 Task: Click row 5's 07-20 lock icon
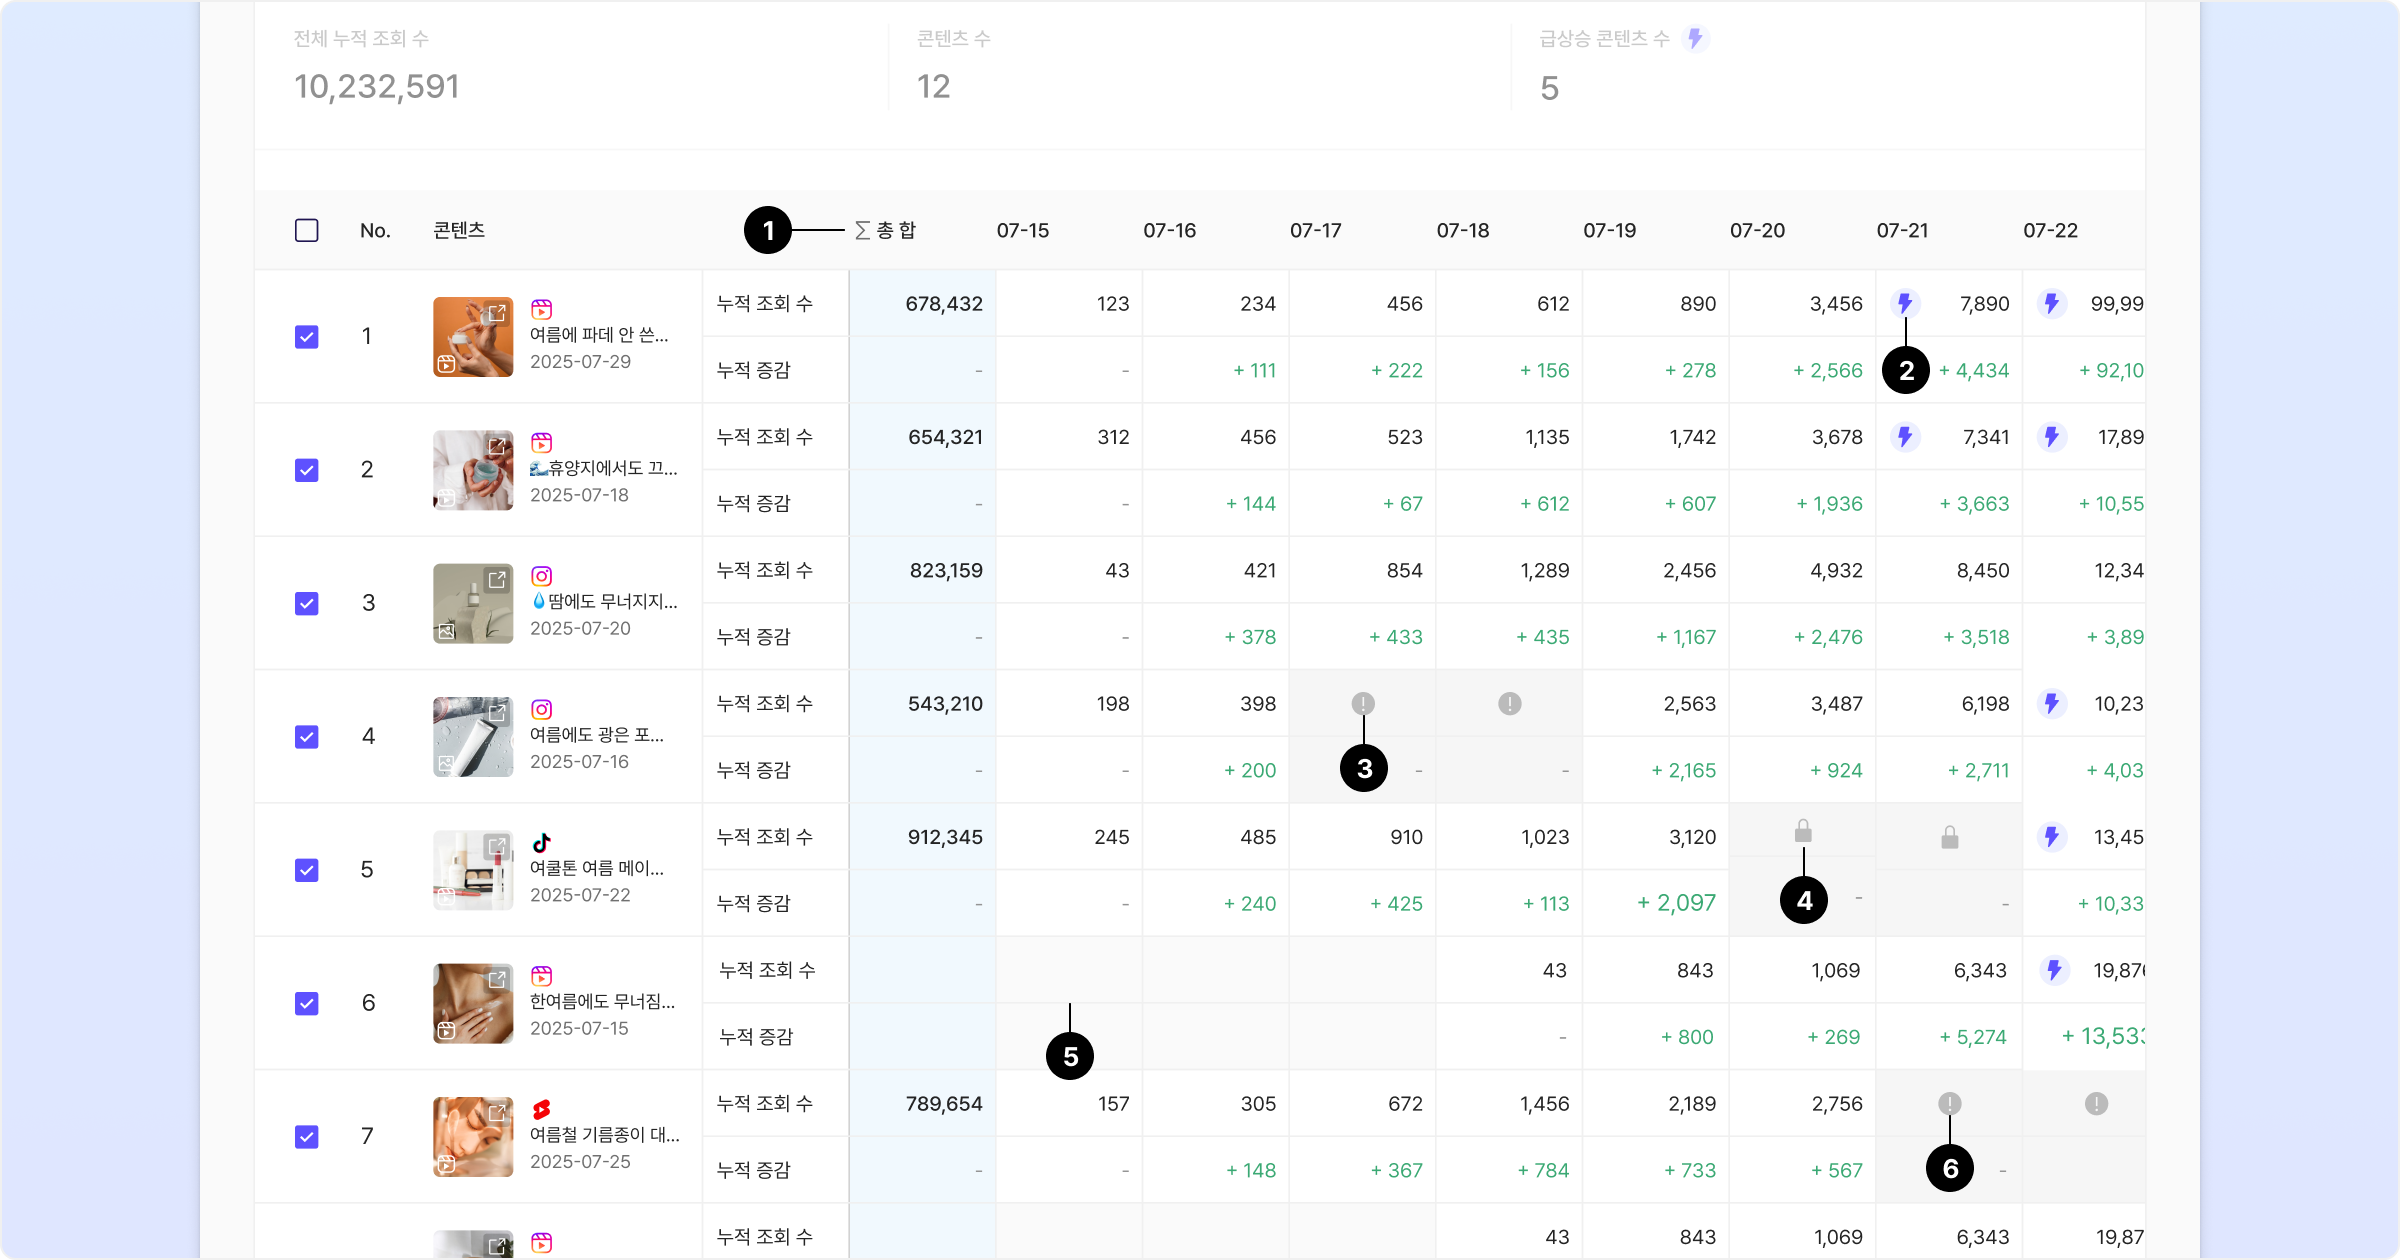point(1803,832)
